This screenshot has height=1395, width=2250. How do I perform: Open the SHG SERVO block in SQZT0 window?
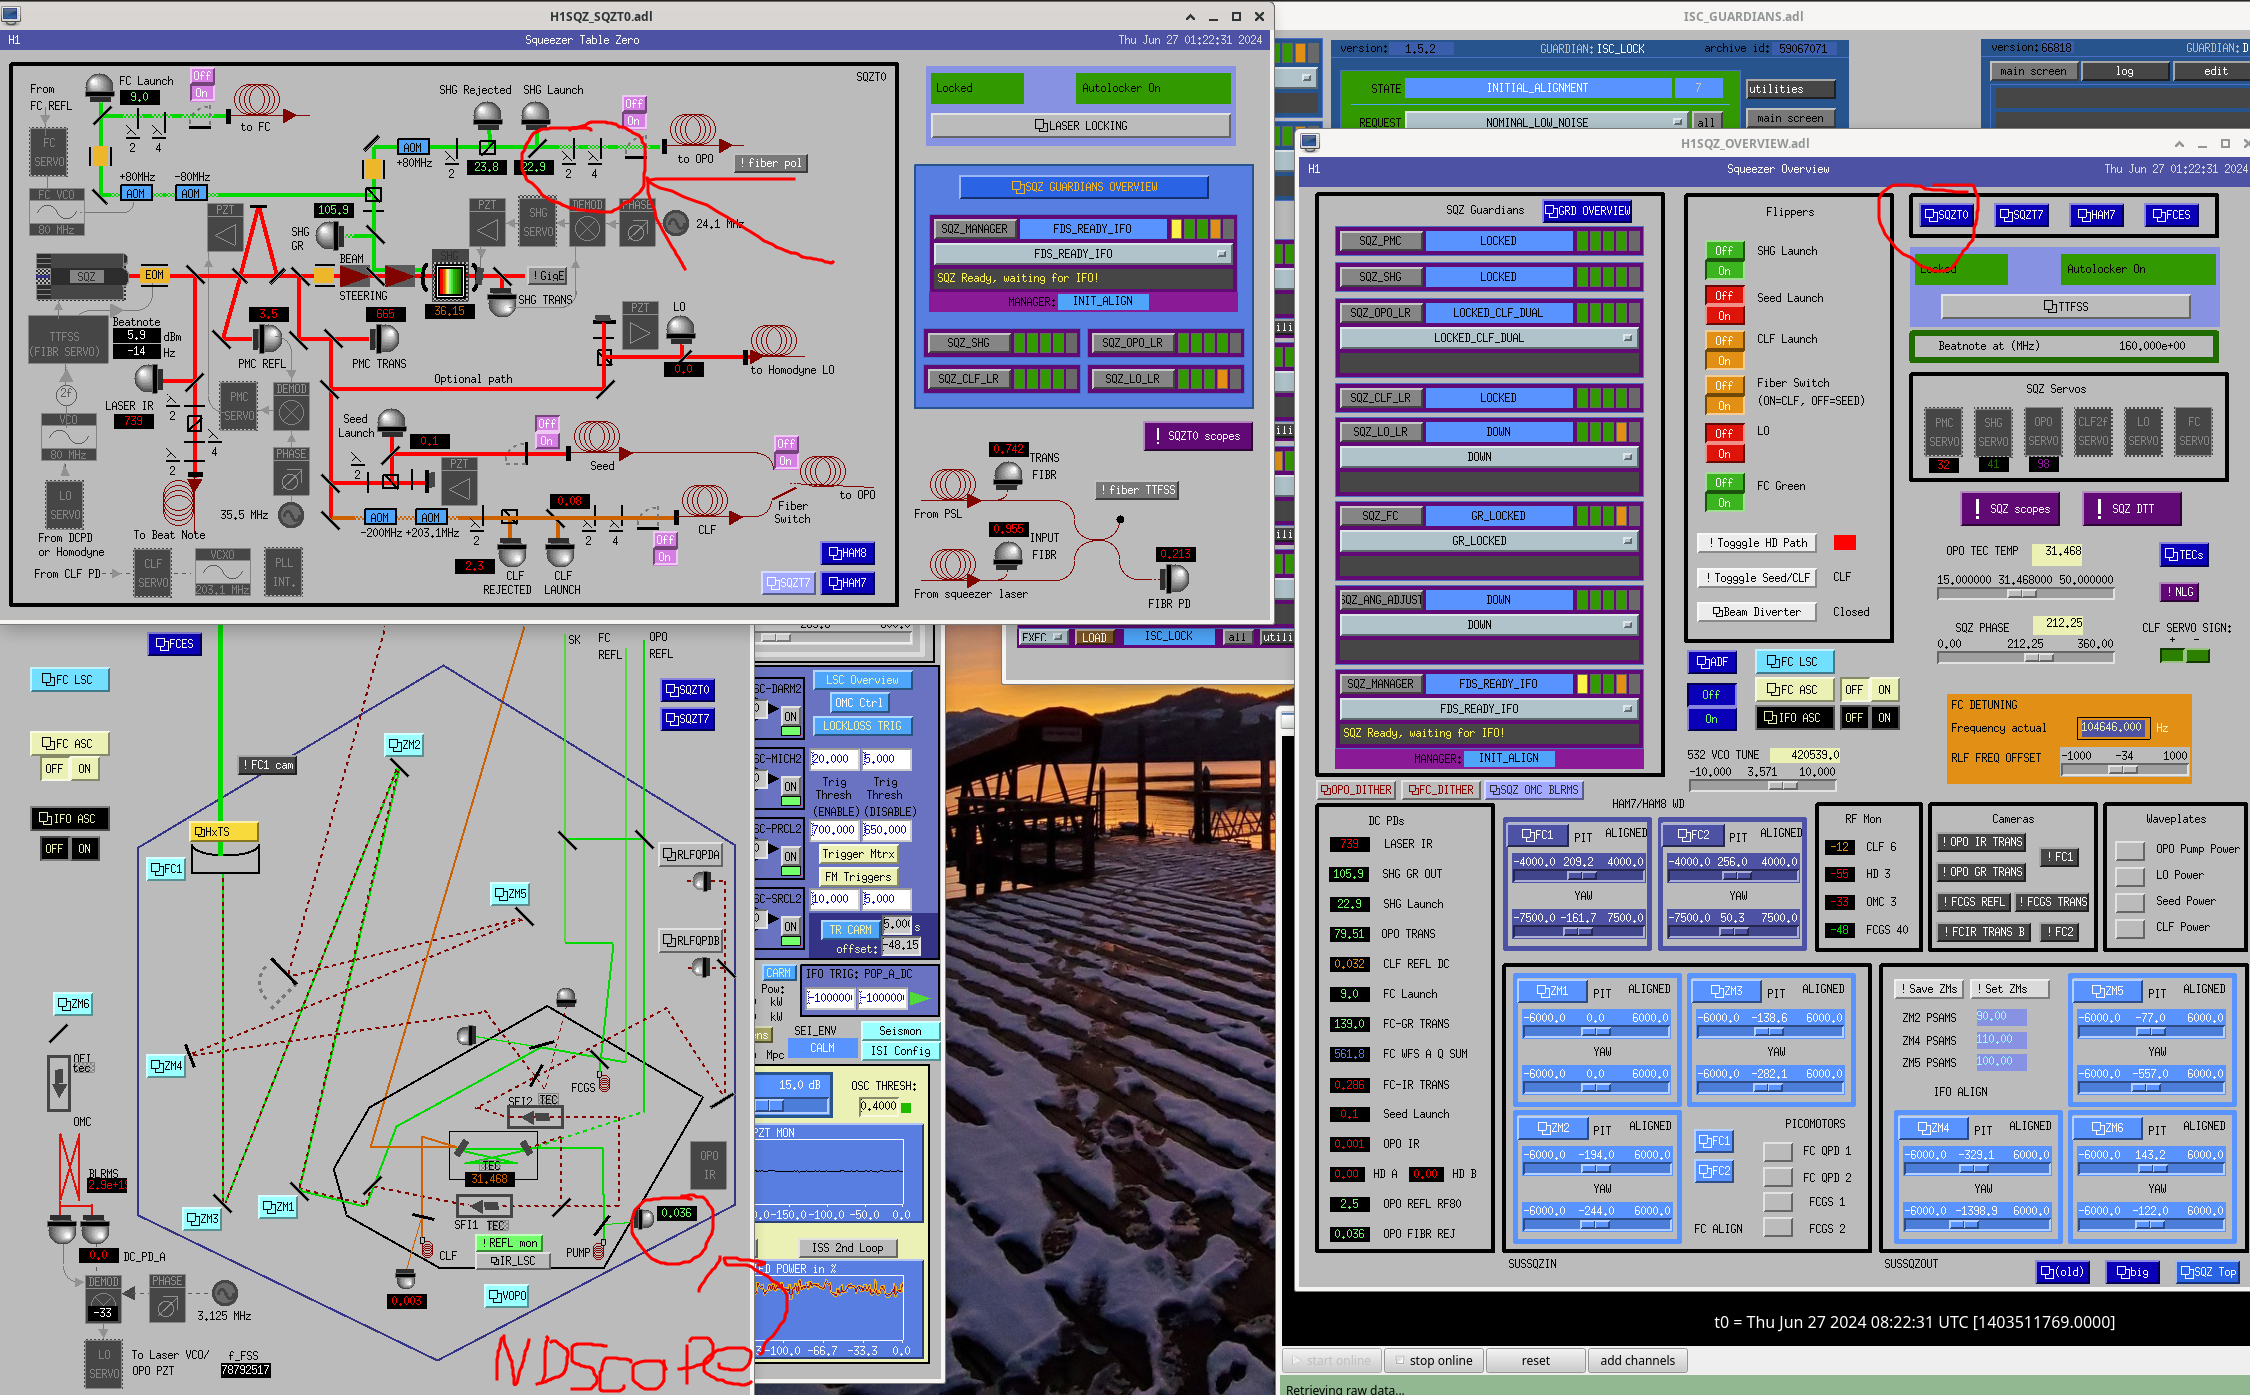(x=538, y=222)
